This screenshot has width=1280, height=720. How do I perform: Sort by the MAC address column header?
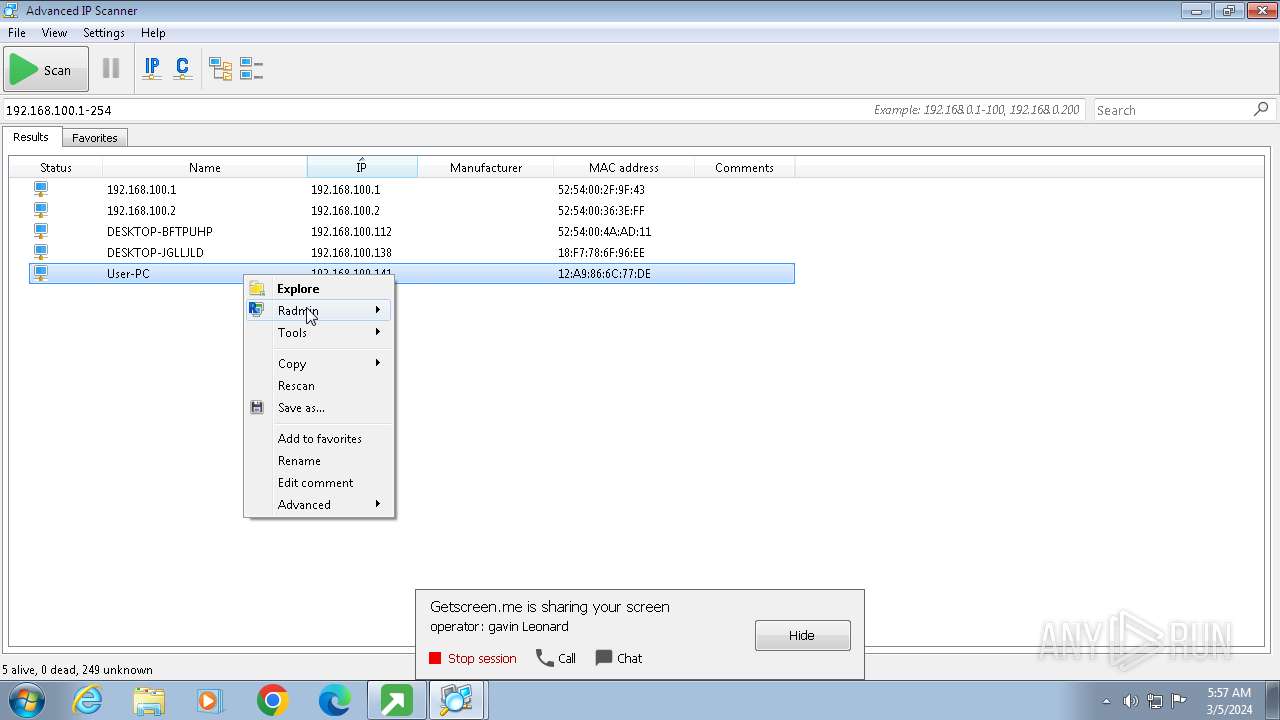tap(624, 167)
